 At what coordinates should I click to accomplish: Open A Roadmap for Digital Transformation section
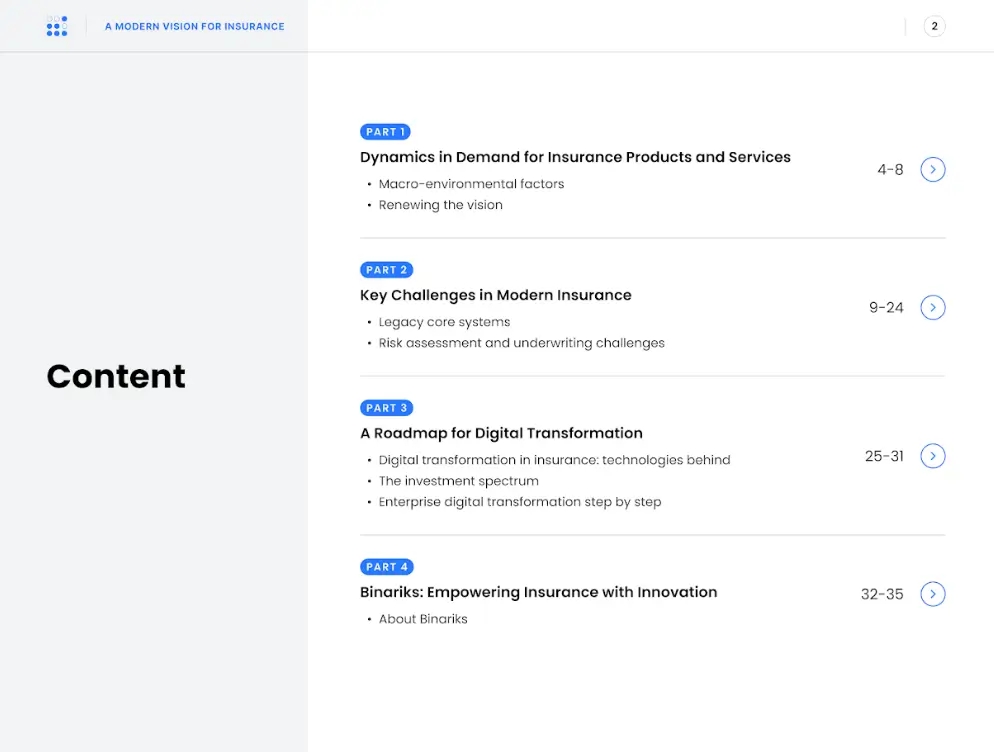tap(501, 433)
